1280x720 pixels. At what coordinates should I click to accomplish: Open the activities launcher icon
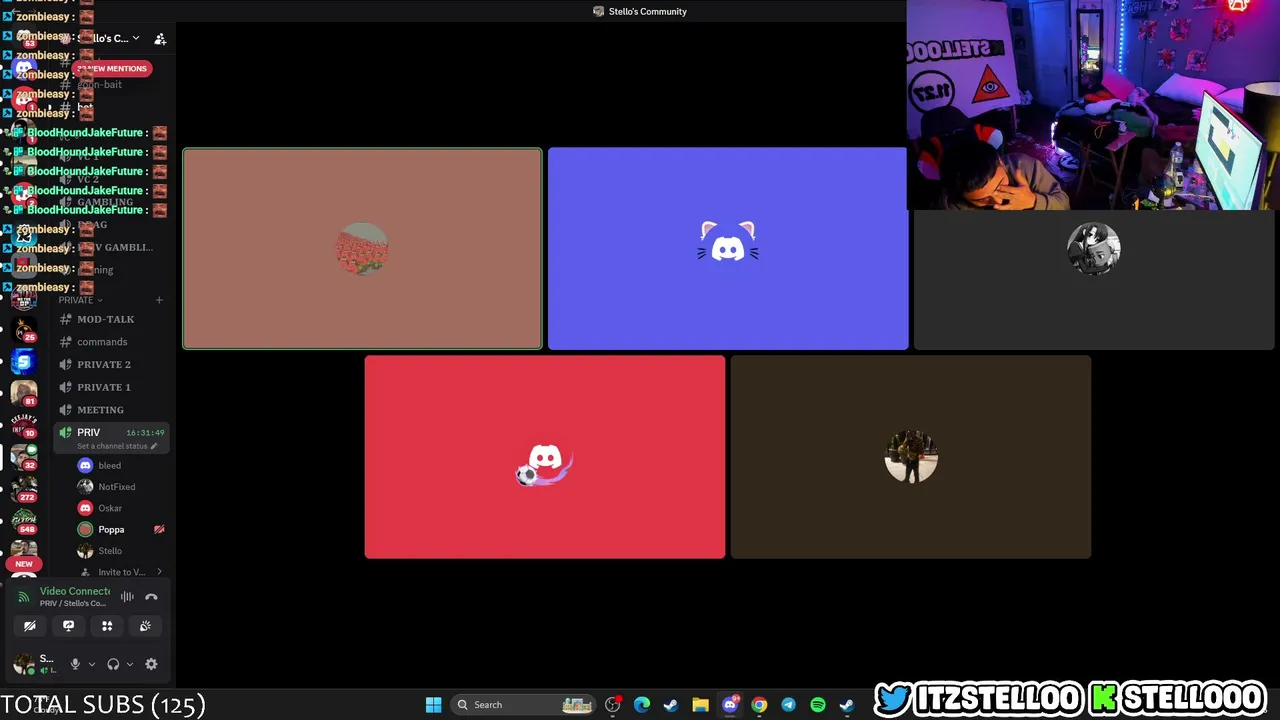pos(107,626)
